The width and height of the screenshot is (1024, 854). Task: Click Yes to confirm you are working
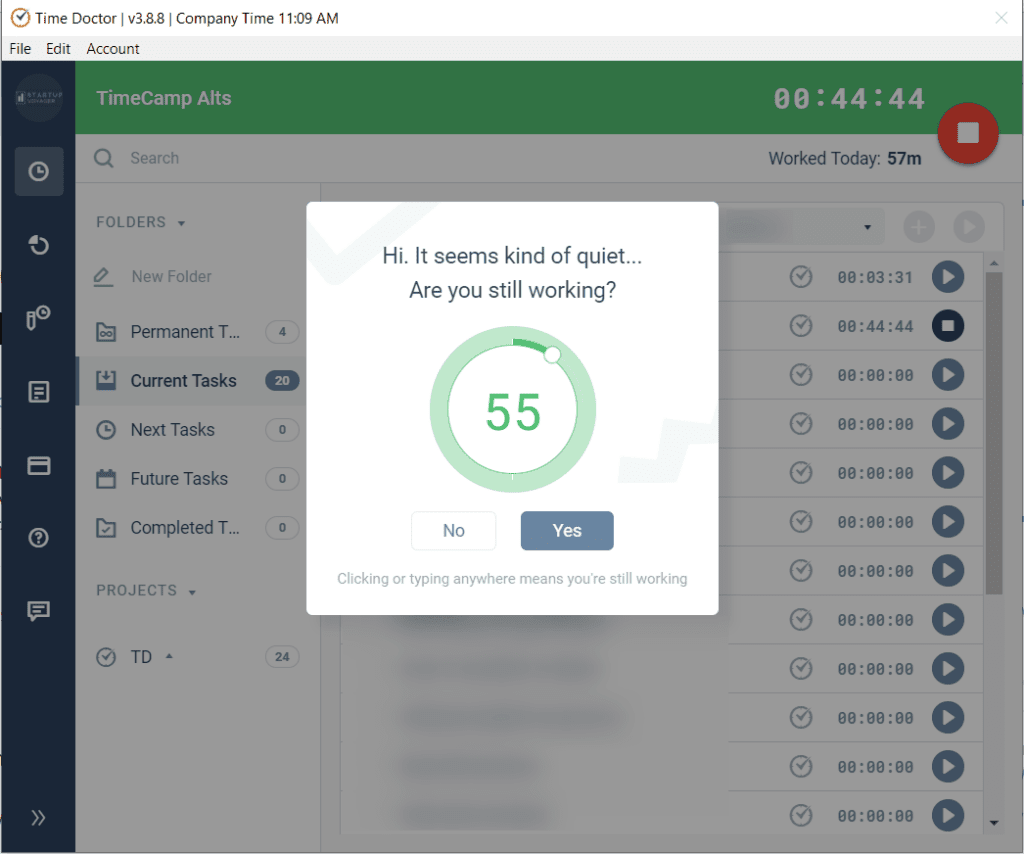point(567,531)
